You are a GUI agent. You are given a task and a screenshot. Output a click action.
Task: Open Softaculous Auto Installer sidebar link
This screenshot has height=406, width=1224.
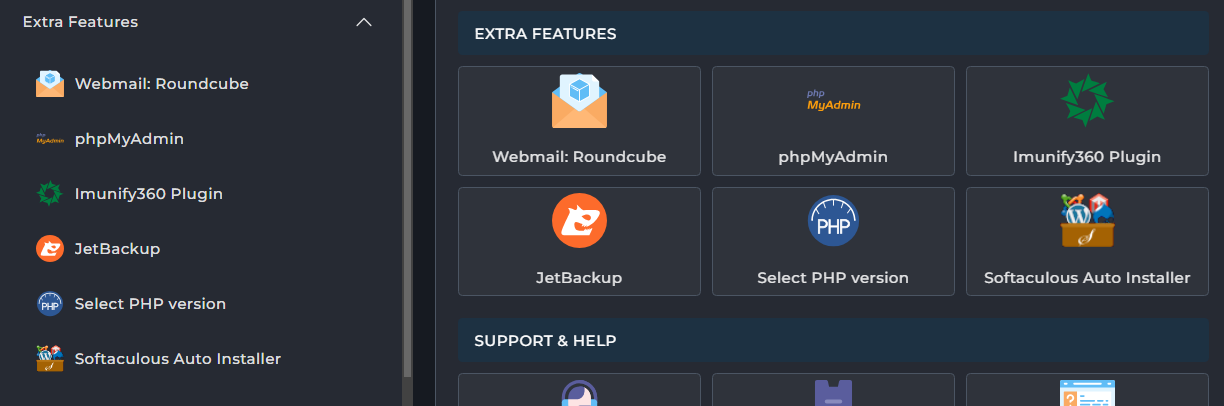178,359
